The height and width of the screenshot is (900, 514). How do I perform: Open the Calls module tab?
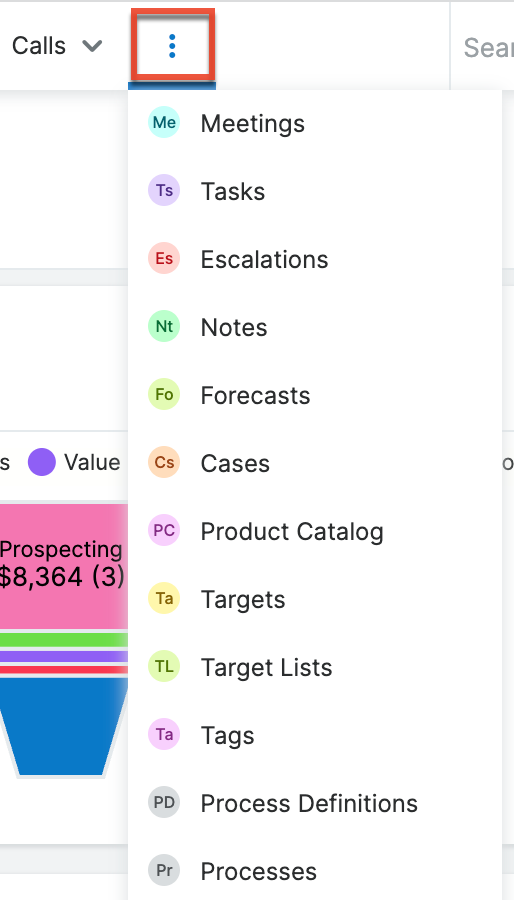pos(39,45)
